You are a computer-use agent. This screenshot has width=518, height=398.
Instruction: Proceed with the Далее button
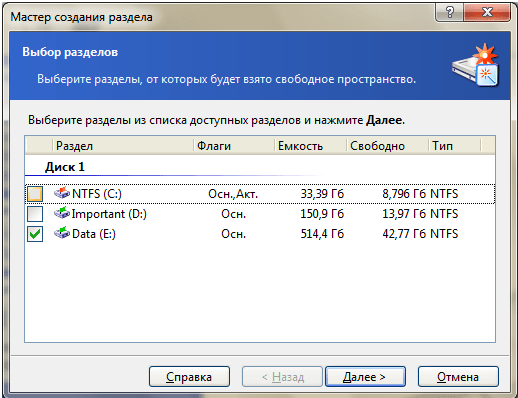(x=365, y=377)
